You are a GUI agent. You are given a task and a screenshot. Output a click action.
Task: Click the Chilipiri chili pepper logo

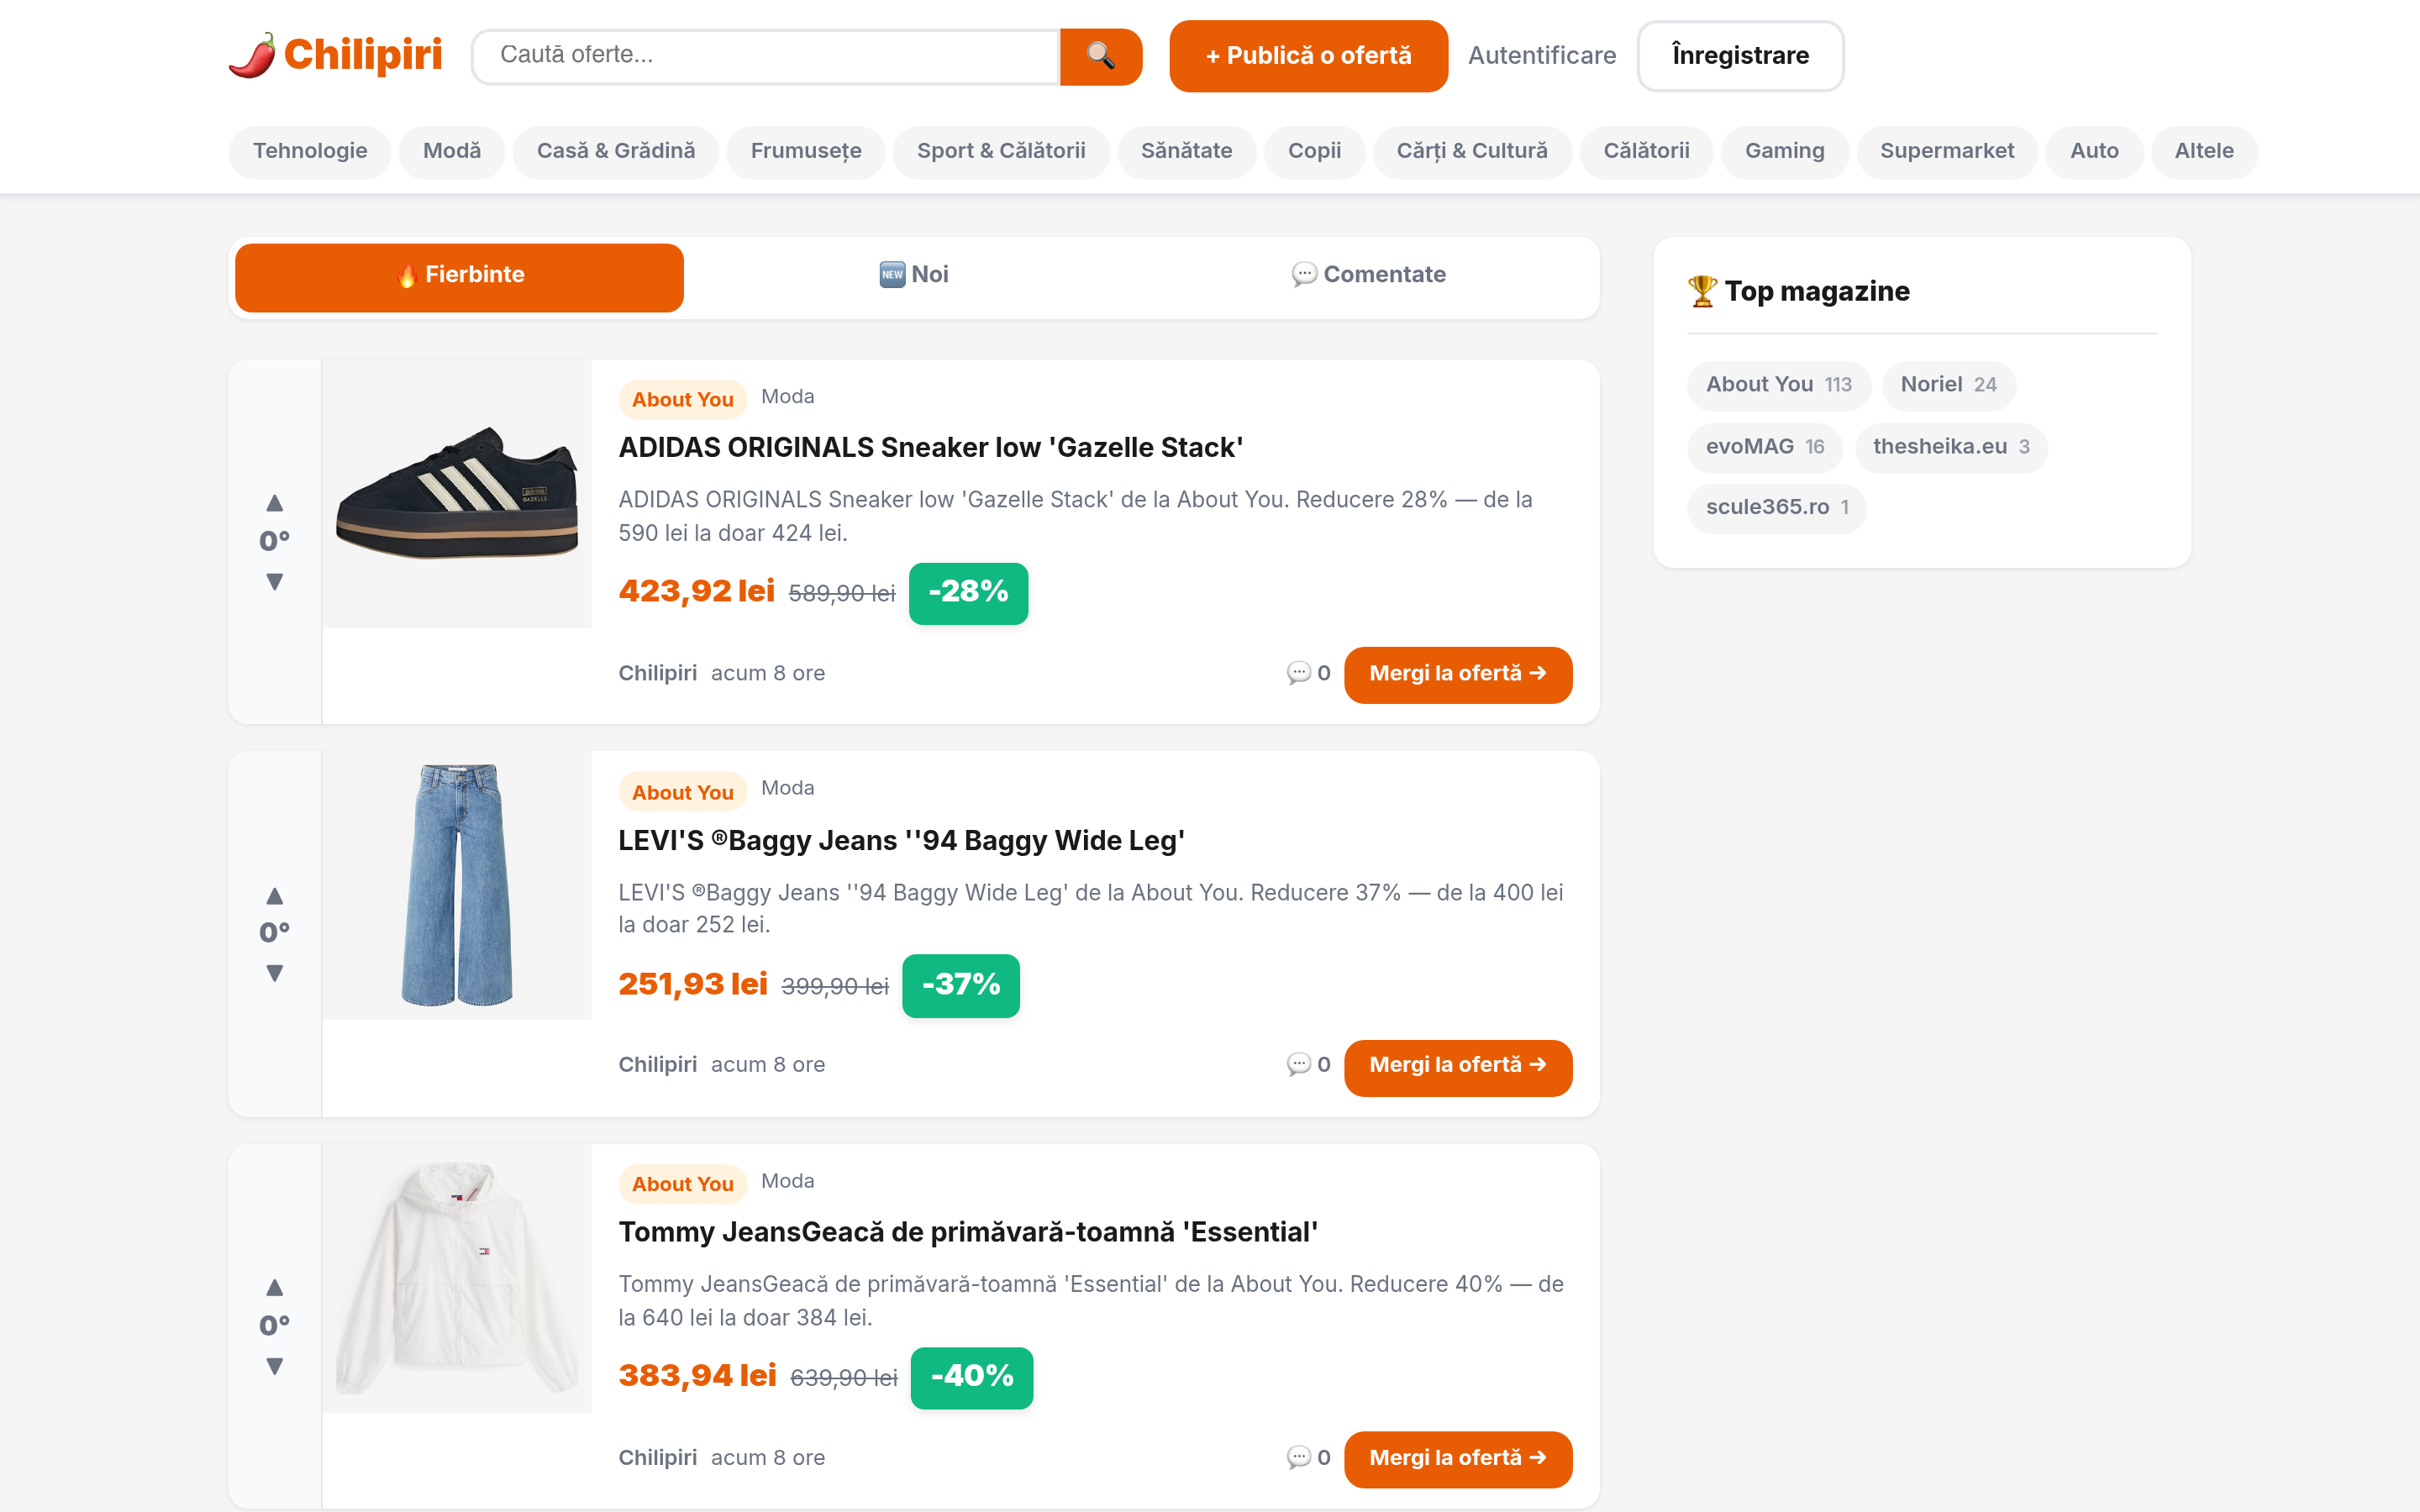tap(336, 55)
